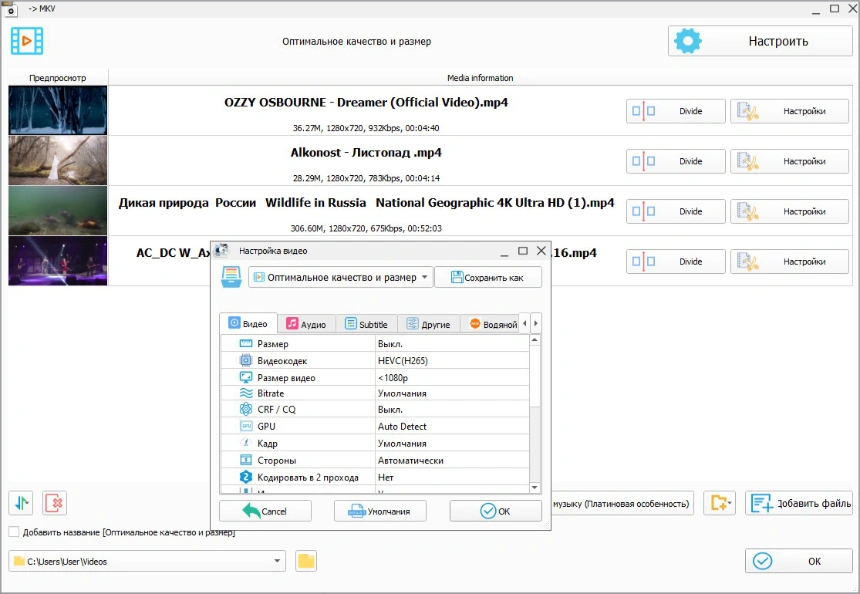Open Настройки for OZZY OSBOURNE video
860x594 pixels.
click(789, 111)
